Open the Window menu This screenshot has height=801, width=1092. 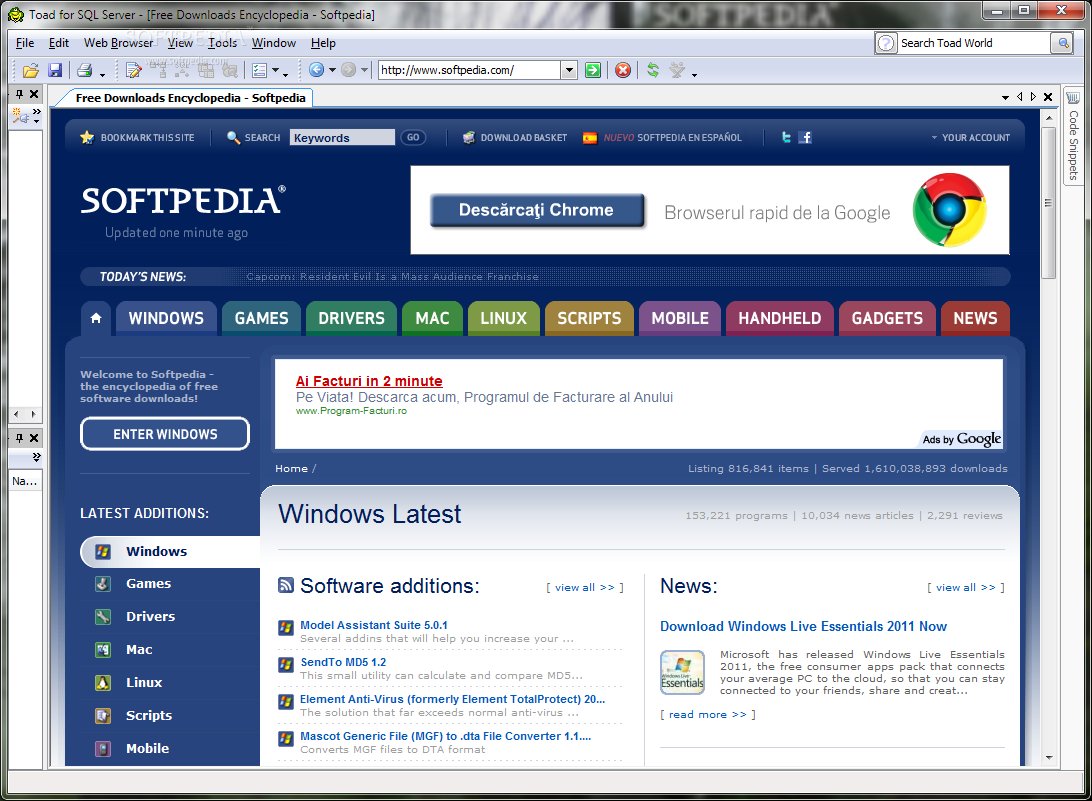coord(274,43)
